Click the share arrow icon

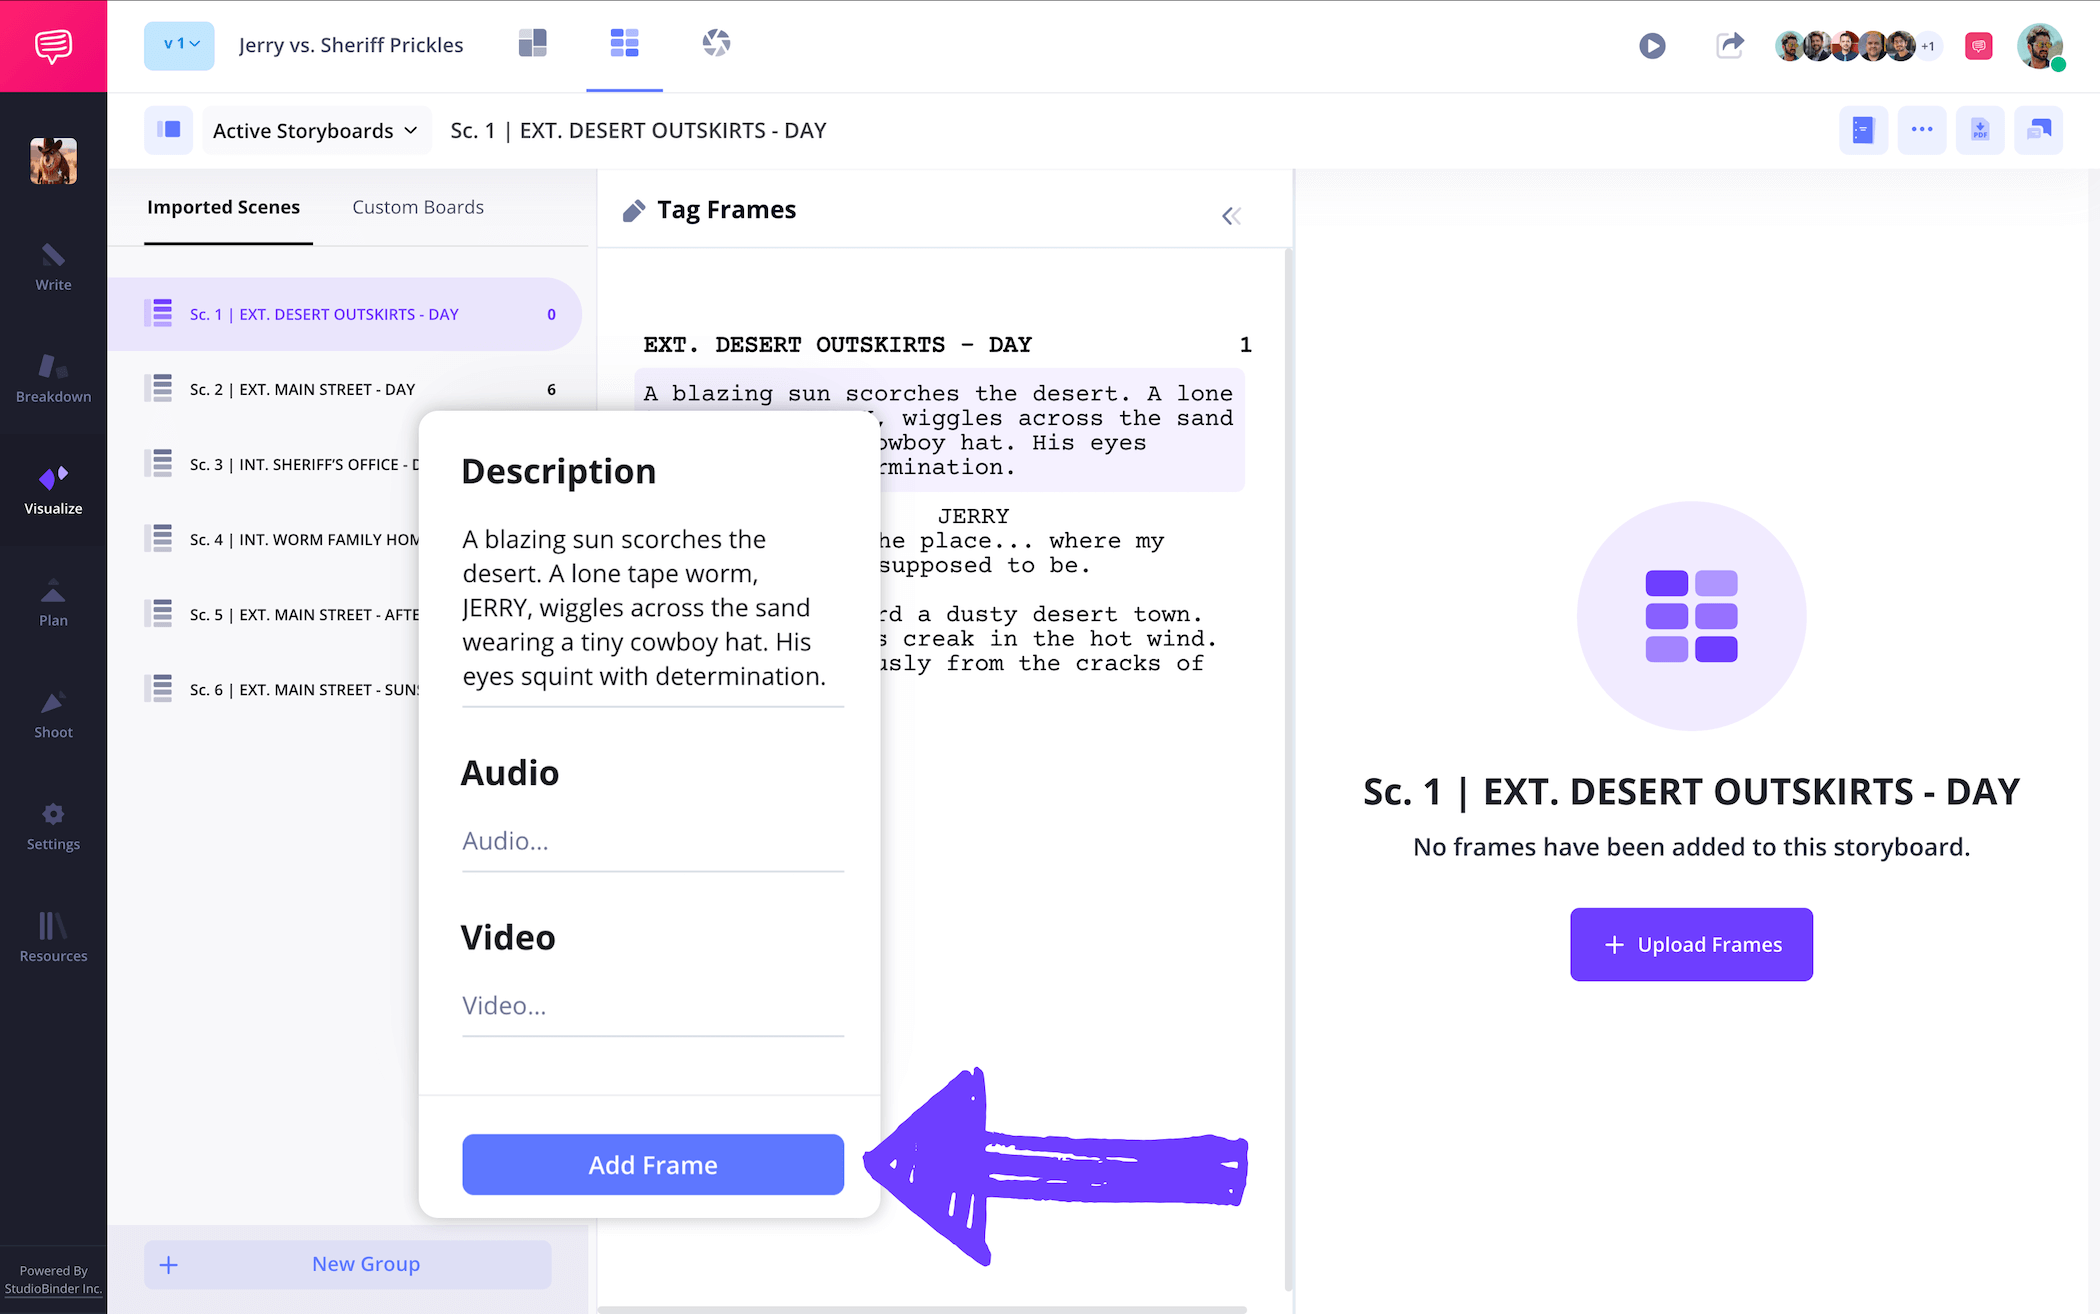1729,46
